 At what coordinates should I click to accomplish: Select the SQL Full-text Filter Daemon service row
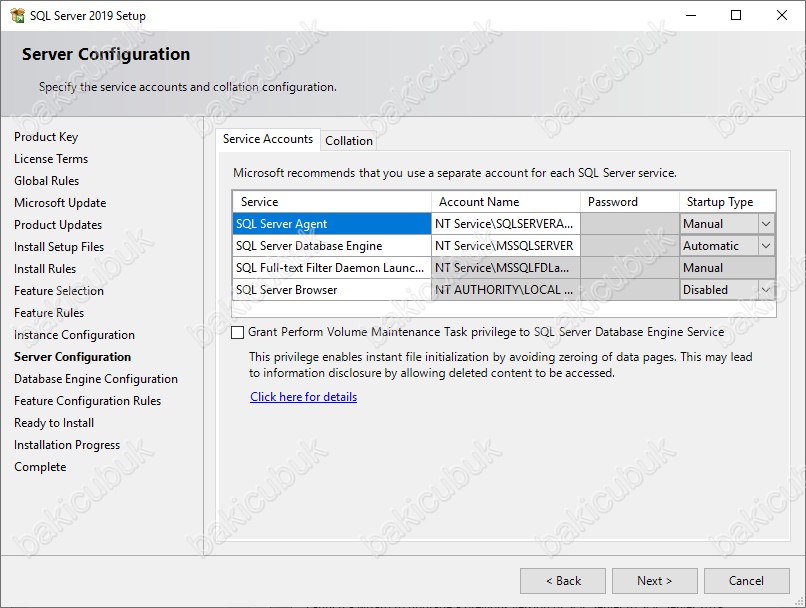331,268
